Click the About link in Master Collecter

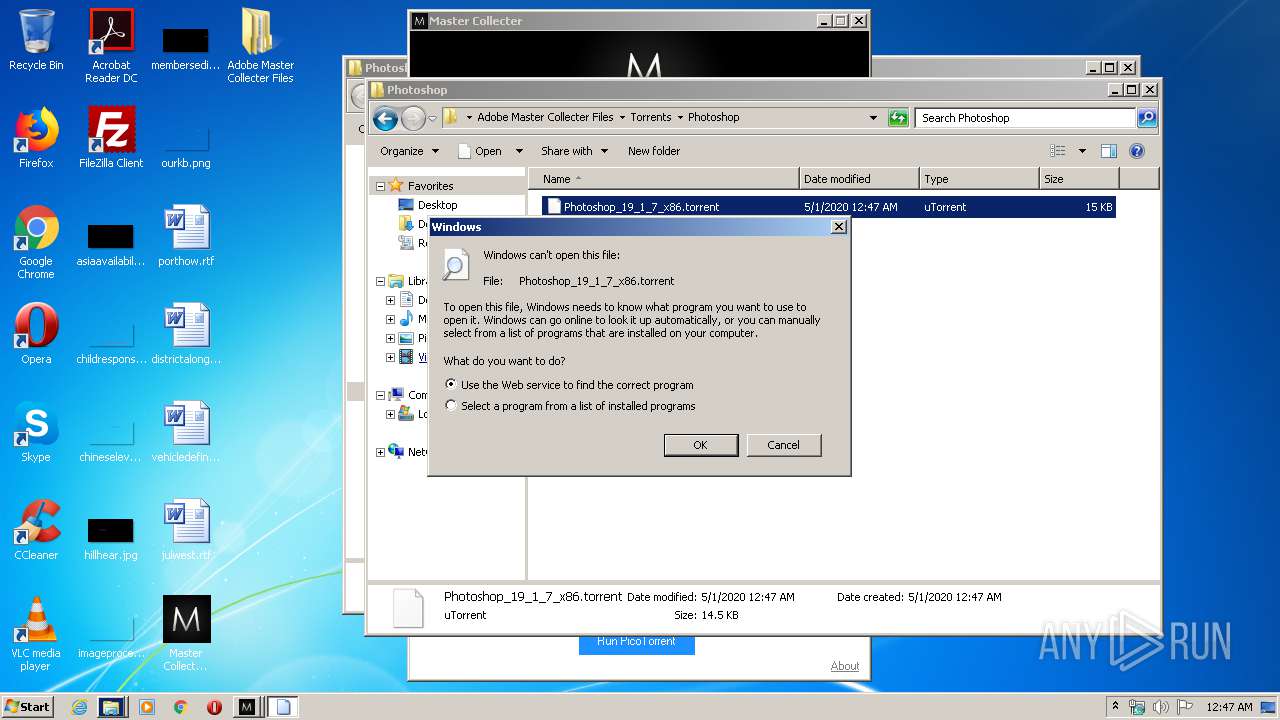[x=845, y=666]
